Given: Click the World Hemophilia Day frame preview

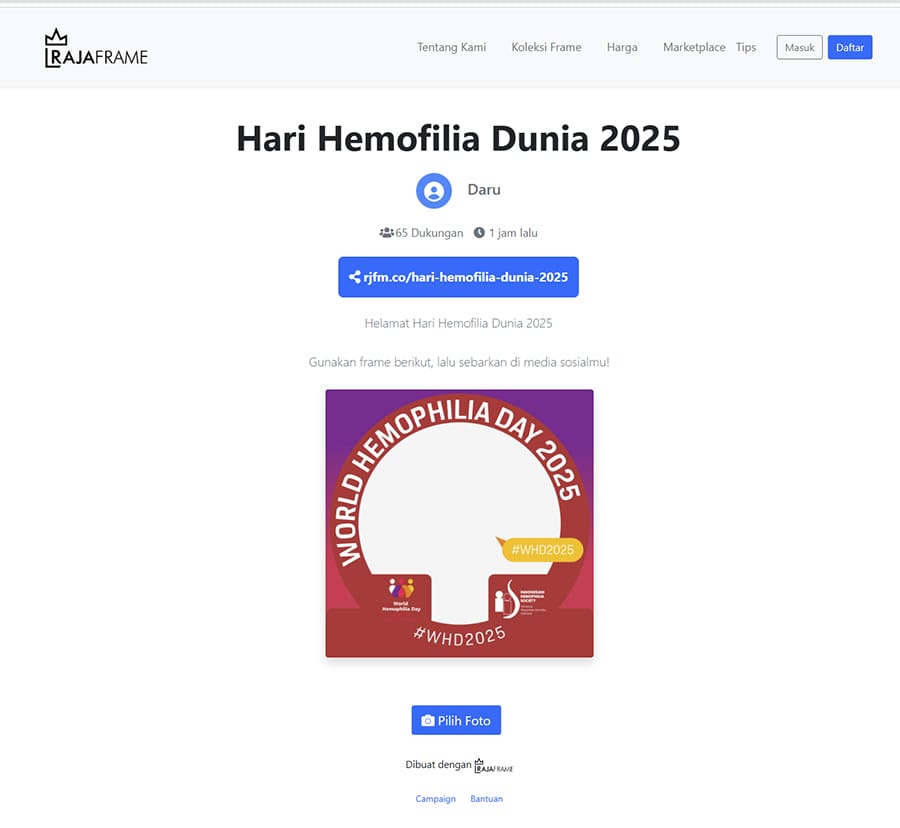Looking at the screenshot, I should pyautogui.click(x=459, y=523).
